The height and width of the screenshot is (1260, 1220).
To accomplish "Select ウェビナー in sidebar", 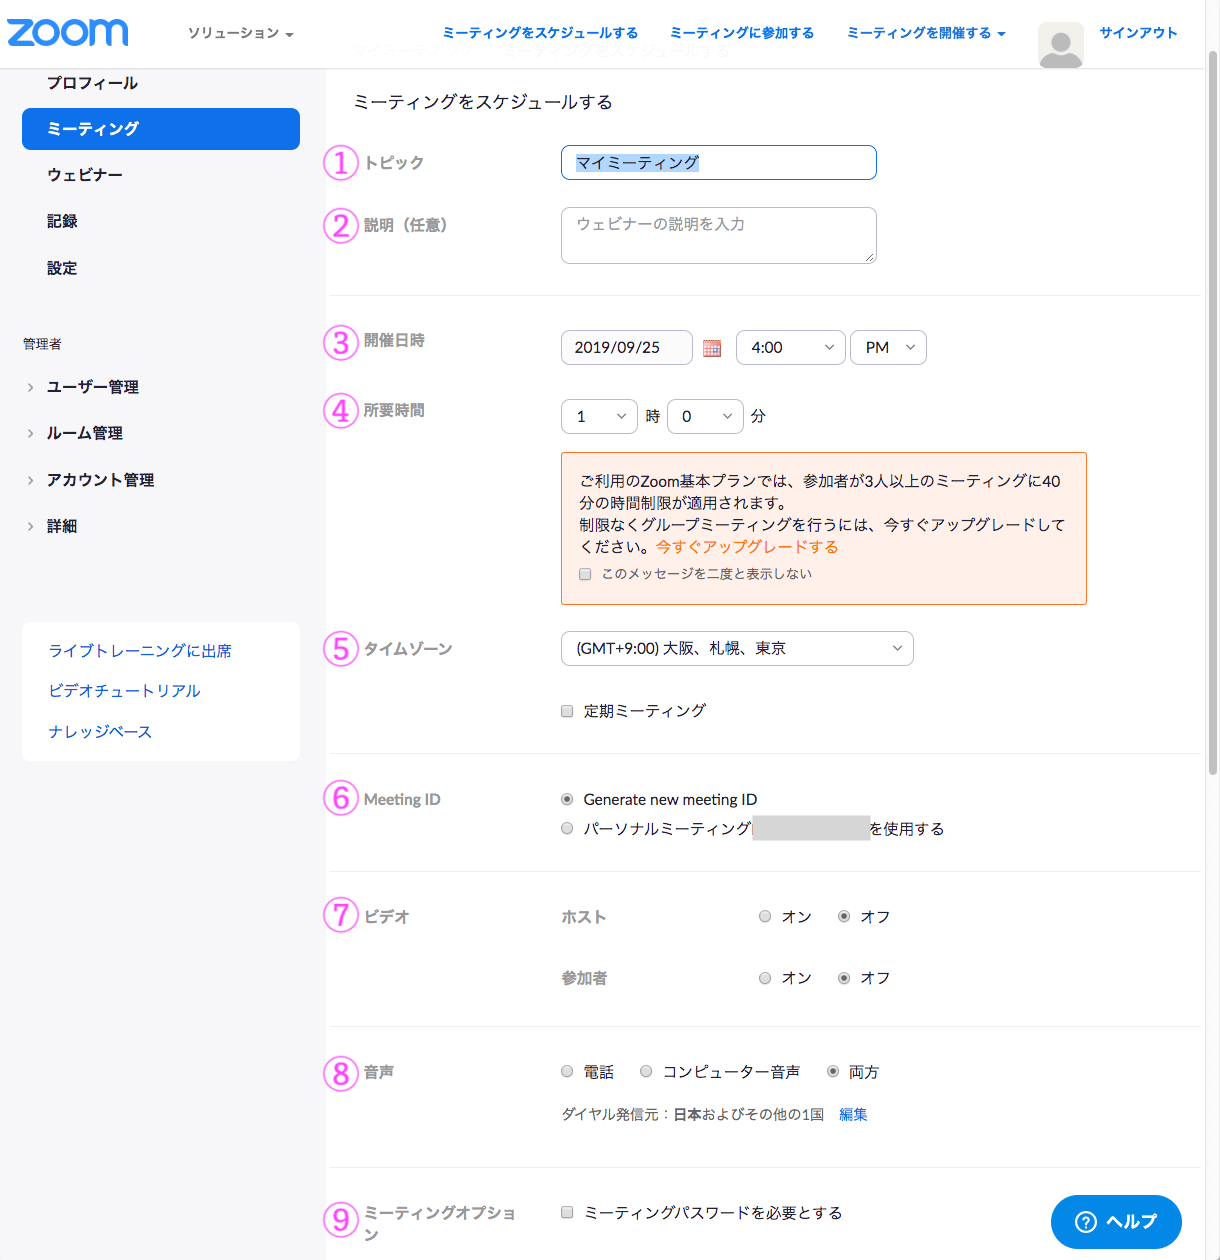I will tap(85, 175).
